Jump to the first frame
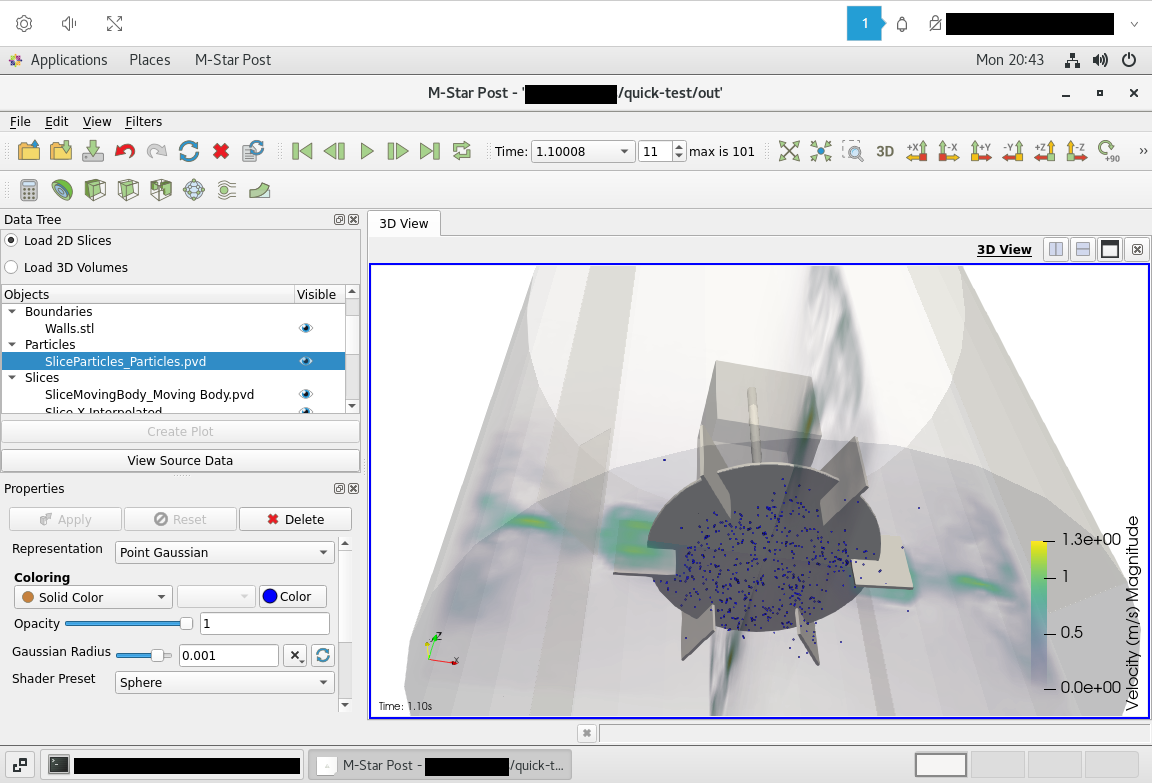This screenshot has width=1152, height=783. 302,151
